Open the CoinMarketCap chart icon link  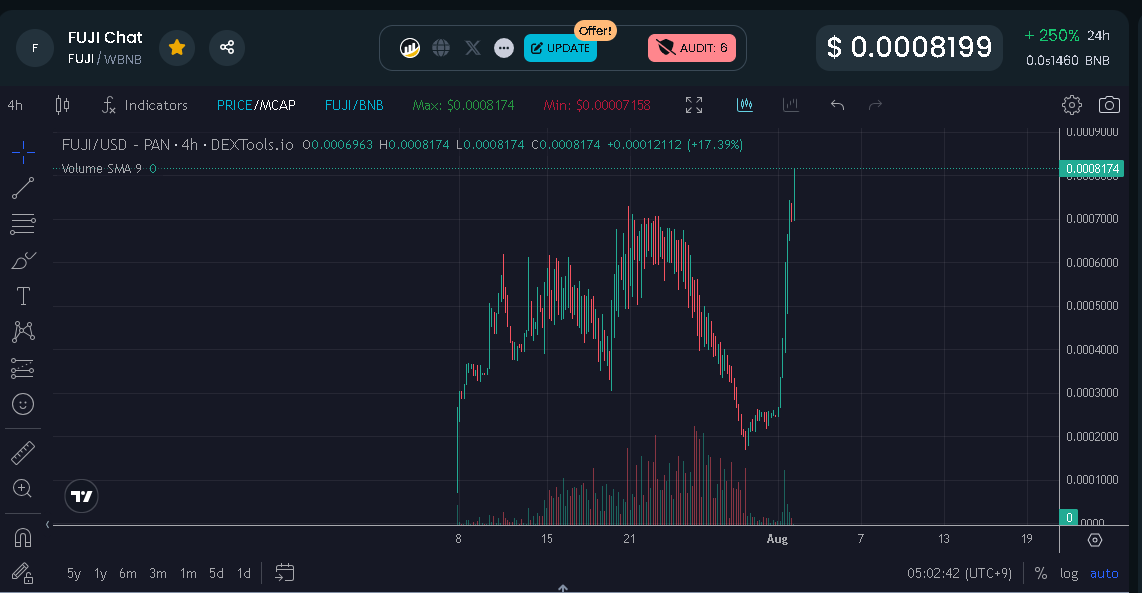[x=410, y=48]
